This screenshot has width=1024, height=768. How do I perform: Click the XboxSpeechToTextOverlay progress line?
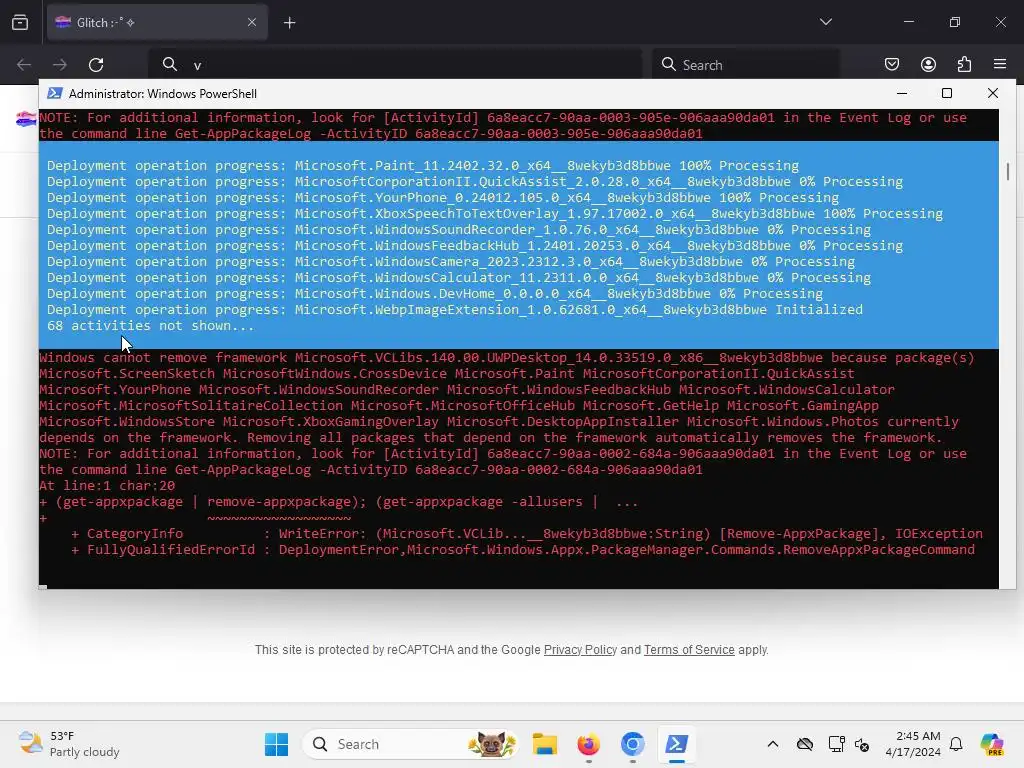(x=495, y=214)
